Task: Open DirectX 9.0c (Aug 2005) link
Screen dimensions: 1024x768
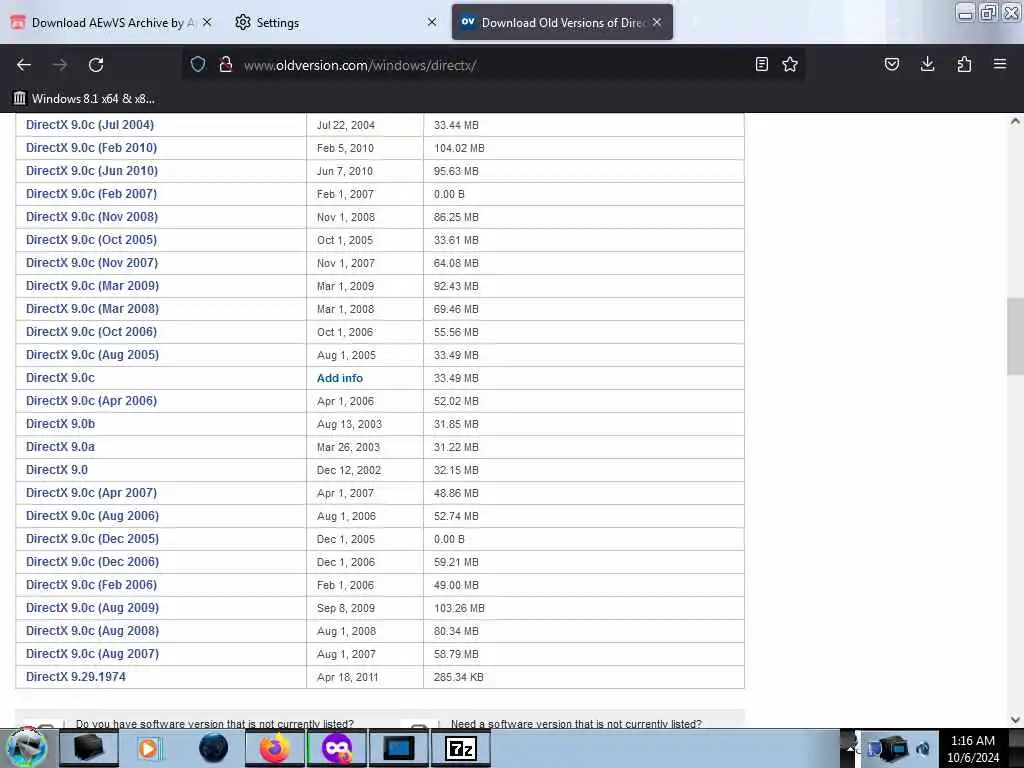Action: [x=93, y=355]
